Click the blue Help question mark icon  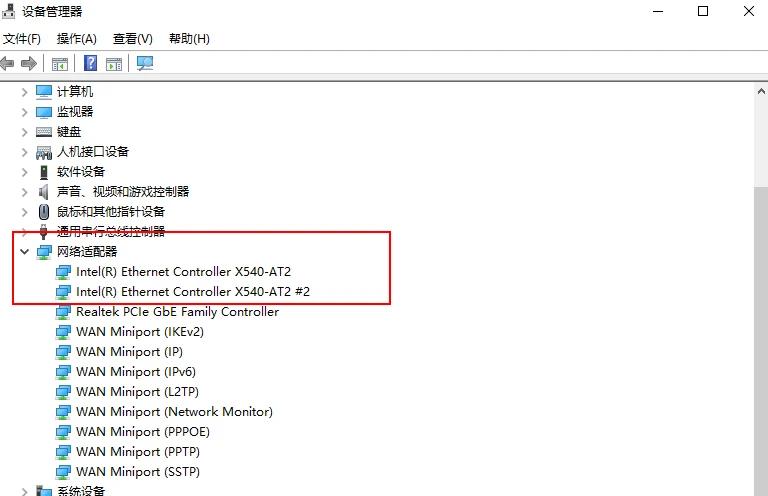click(x=90, y=64)
